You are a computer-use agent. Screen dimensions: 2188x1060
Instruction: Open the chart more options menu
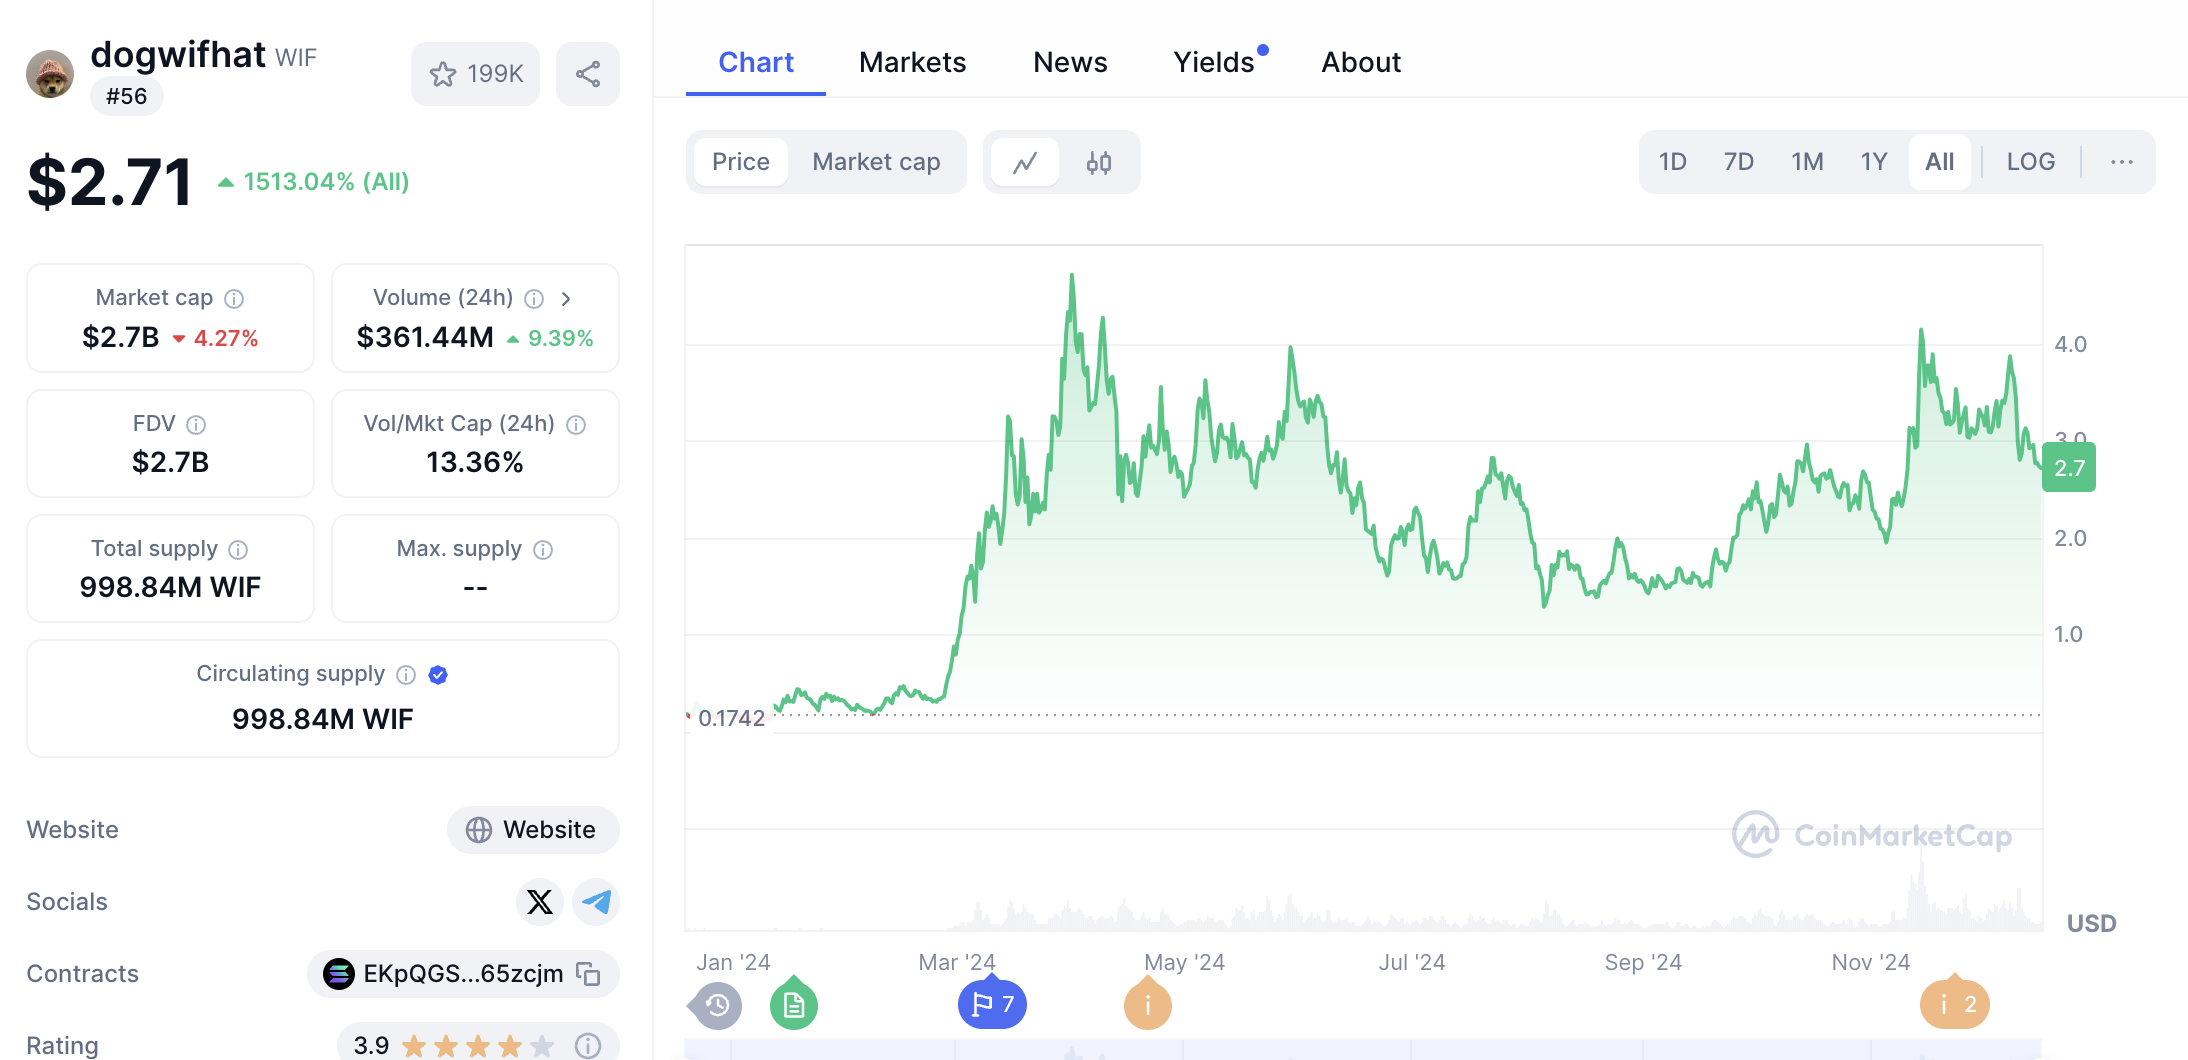pos(2122,162)
